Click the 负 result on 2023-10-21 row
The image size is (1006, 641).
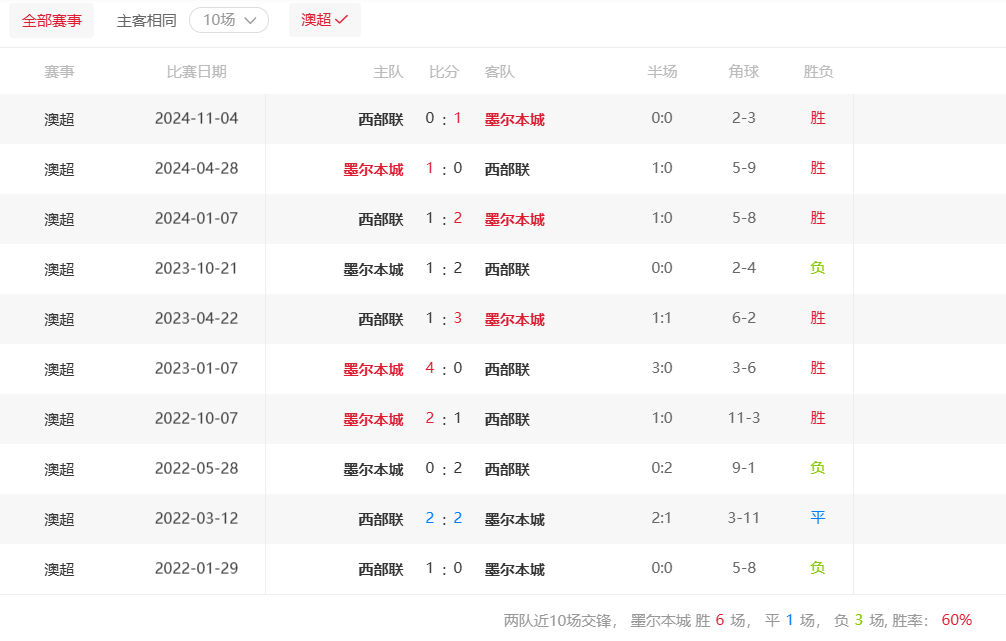click(818, 268)
